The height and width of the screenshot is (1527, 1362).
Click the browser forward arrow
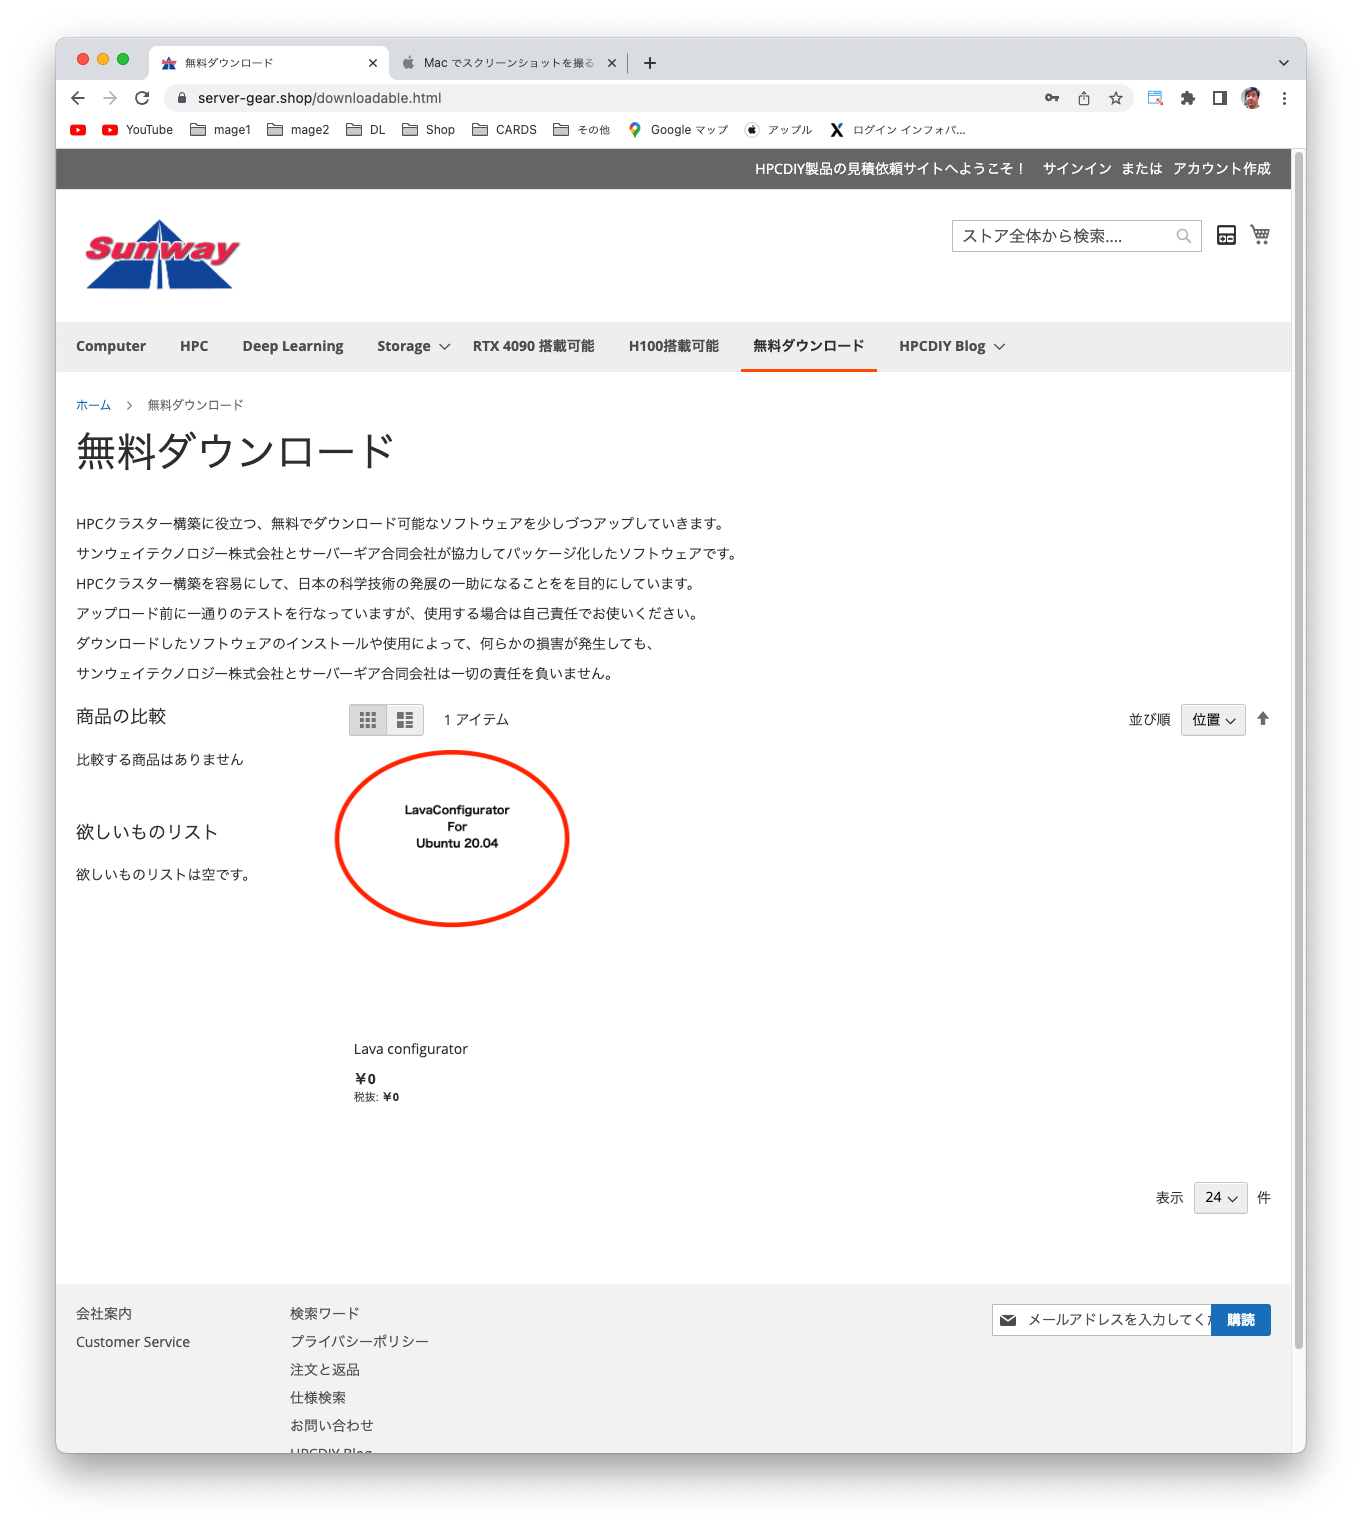click(110, 98)
